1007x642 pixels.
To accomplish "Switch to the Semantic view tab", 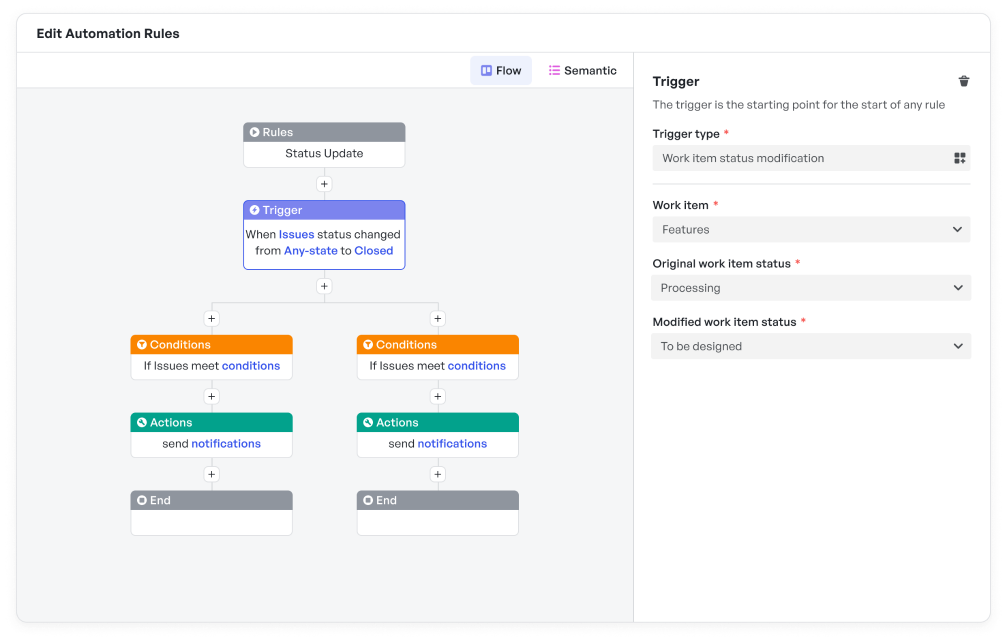I will point(583,71).
